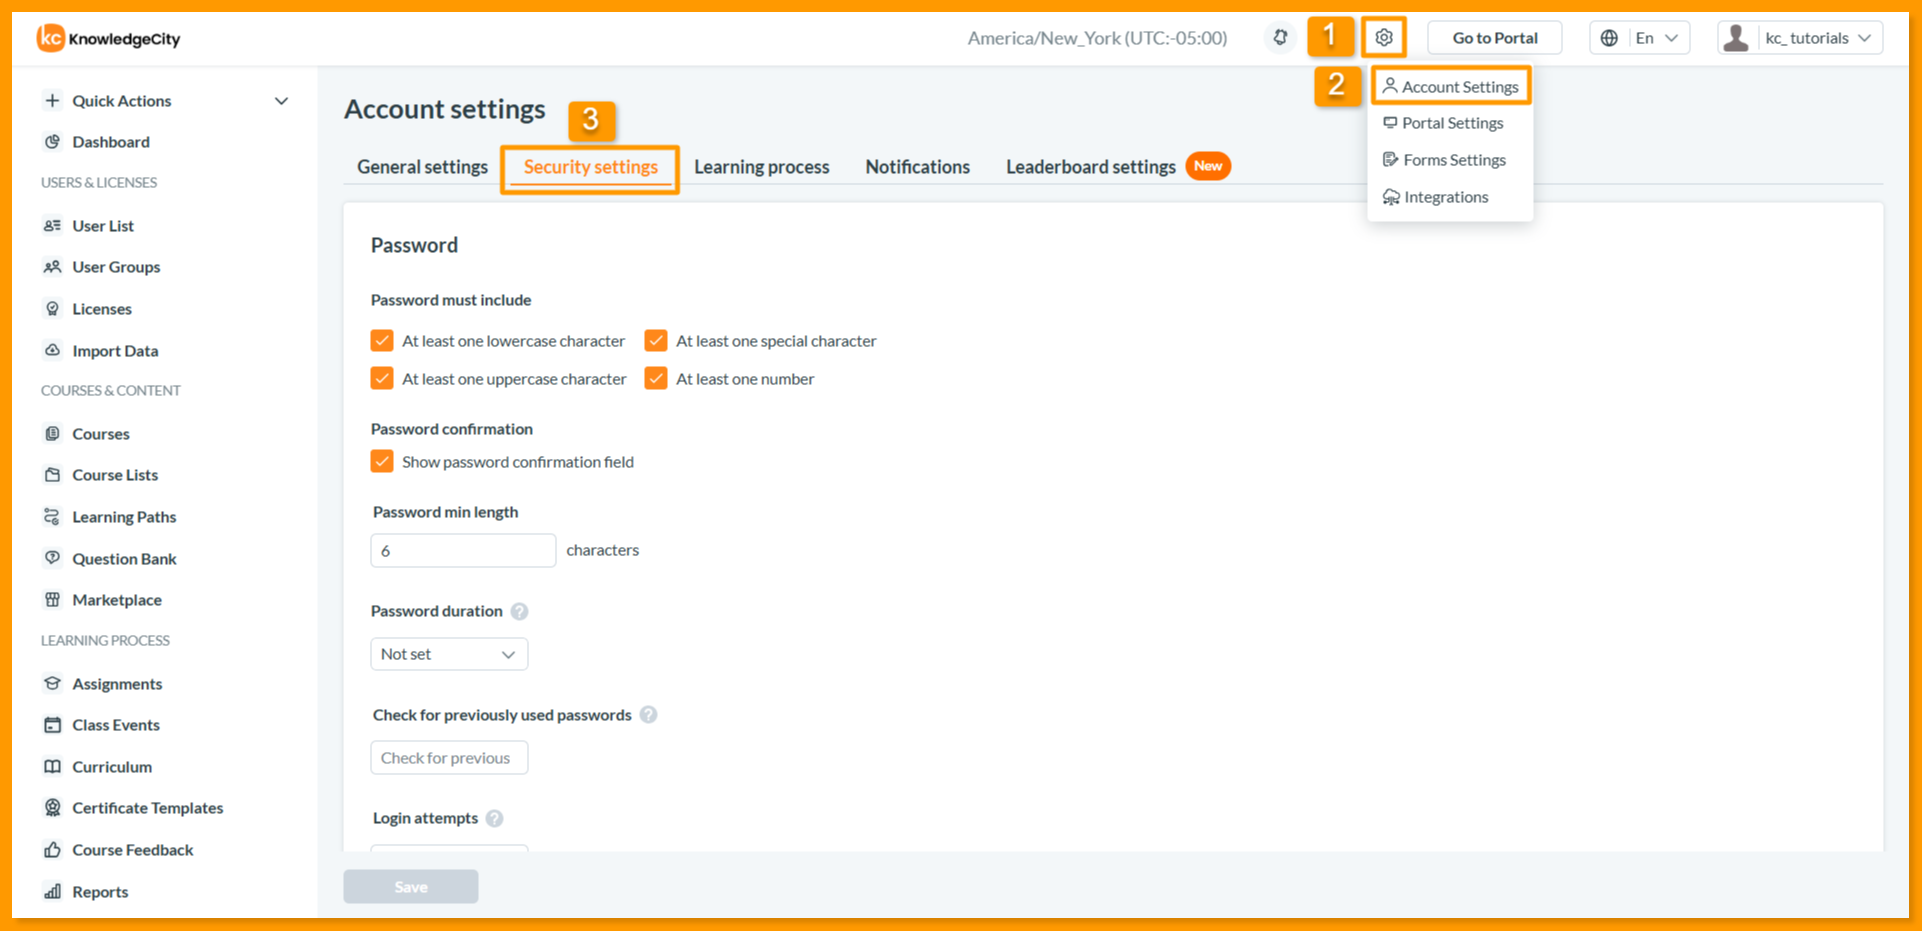
Task: Open the kc_tutorials account dropdown
Action: (x=1817, y=38)
